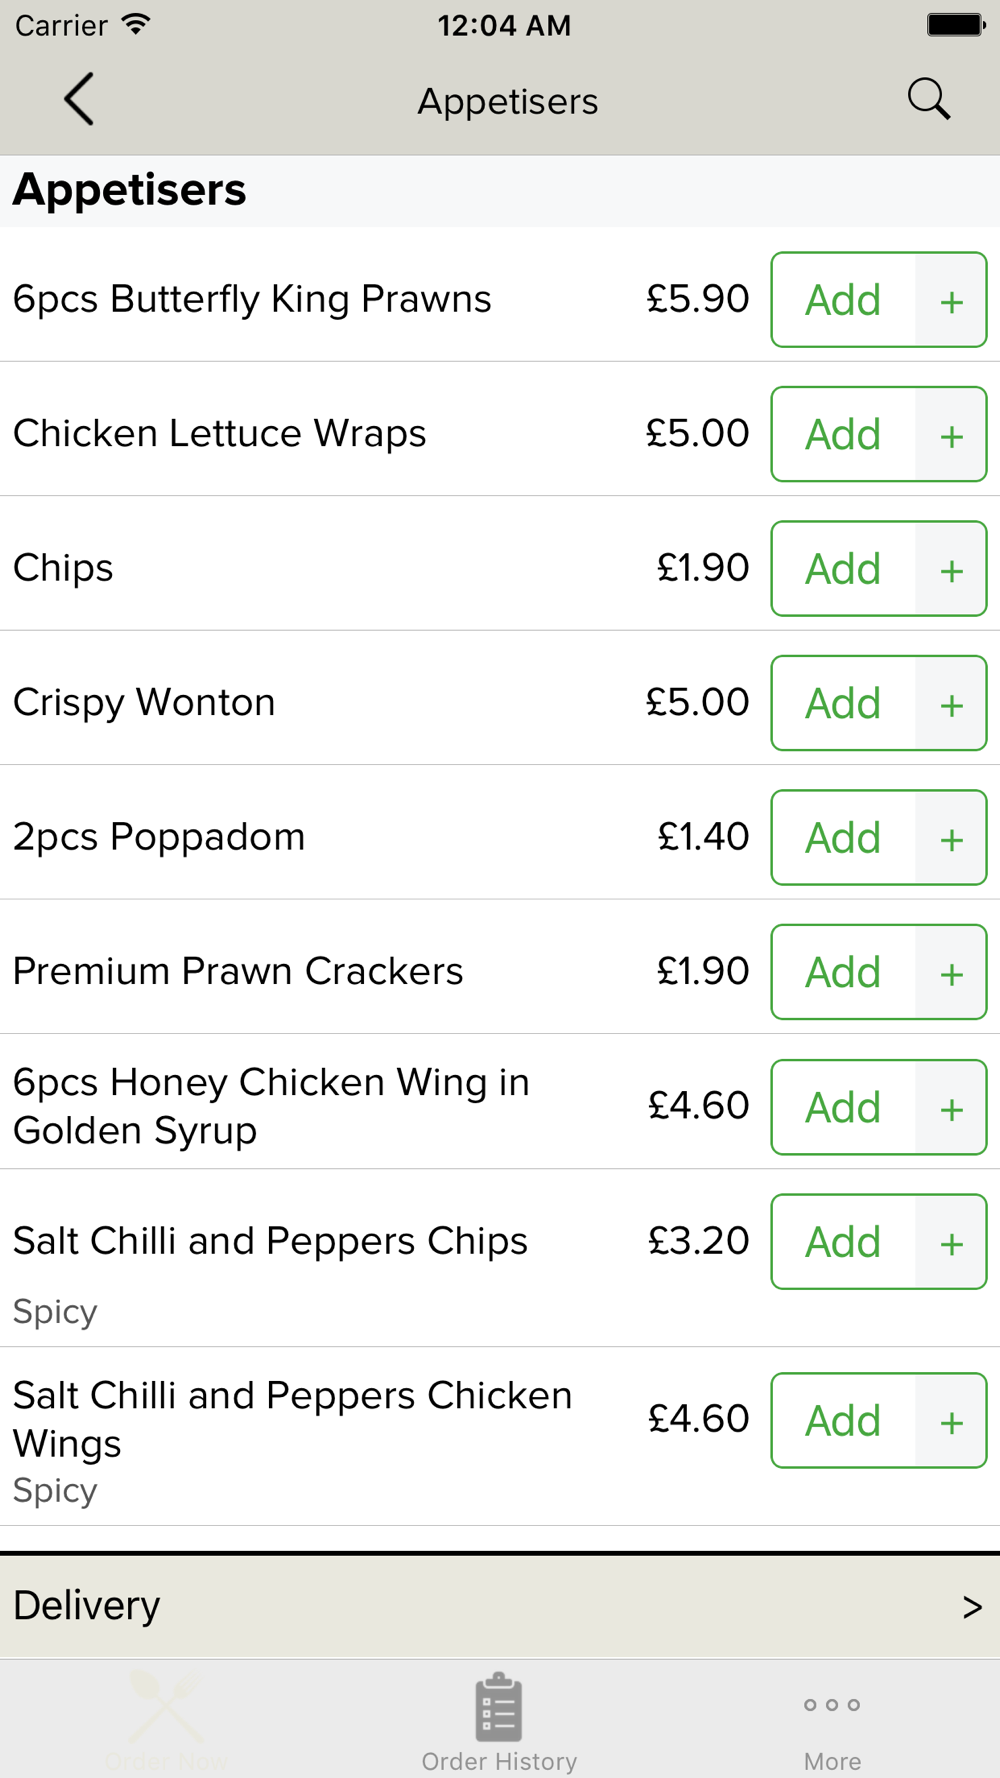Tap plus icon for Crispy Wonton
Screen dimensions: 1000x1778
(x=951, y=703)
